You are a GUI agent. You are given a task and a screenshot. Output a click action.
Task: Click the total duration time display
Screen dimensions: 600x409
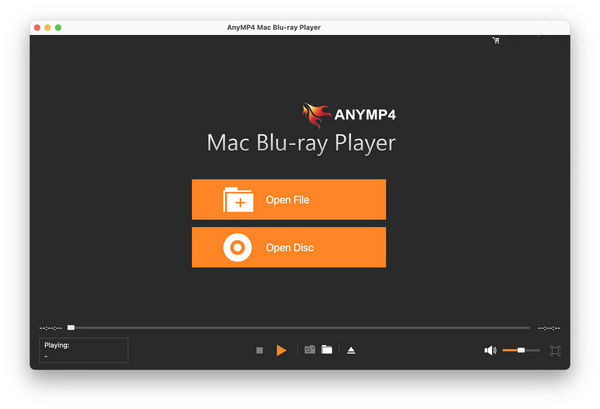(549, 328)
